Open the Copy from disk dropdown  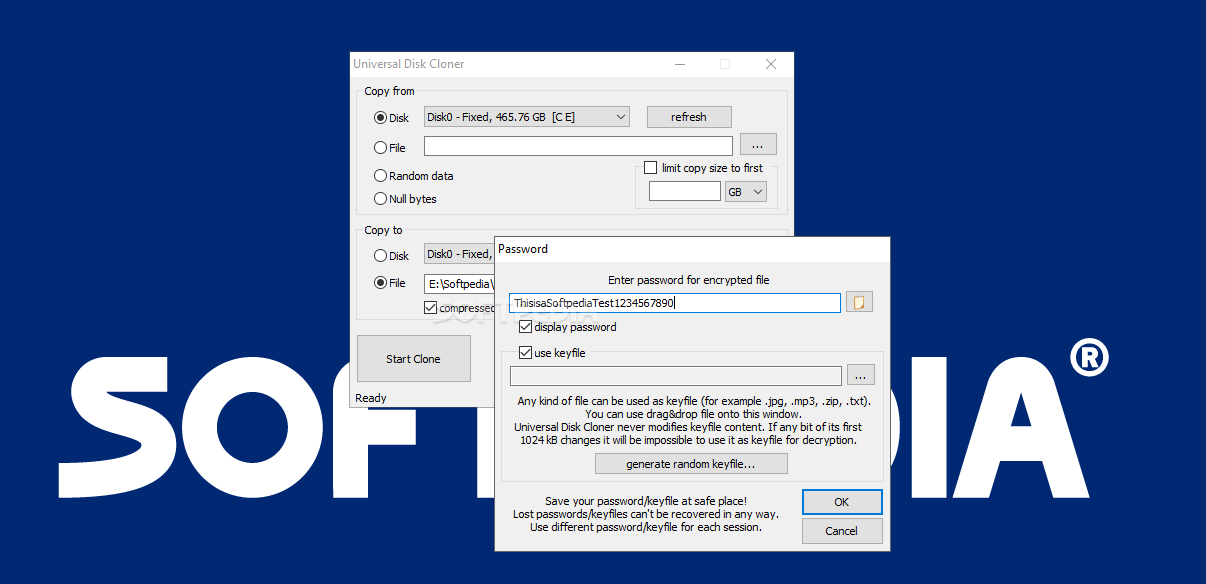(527, 117)
